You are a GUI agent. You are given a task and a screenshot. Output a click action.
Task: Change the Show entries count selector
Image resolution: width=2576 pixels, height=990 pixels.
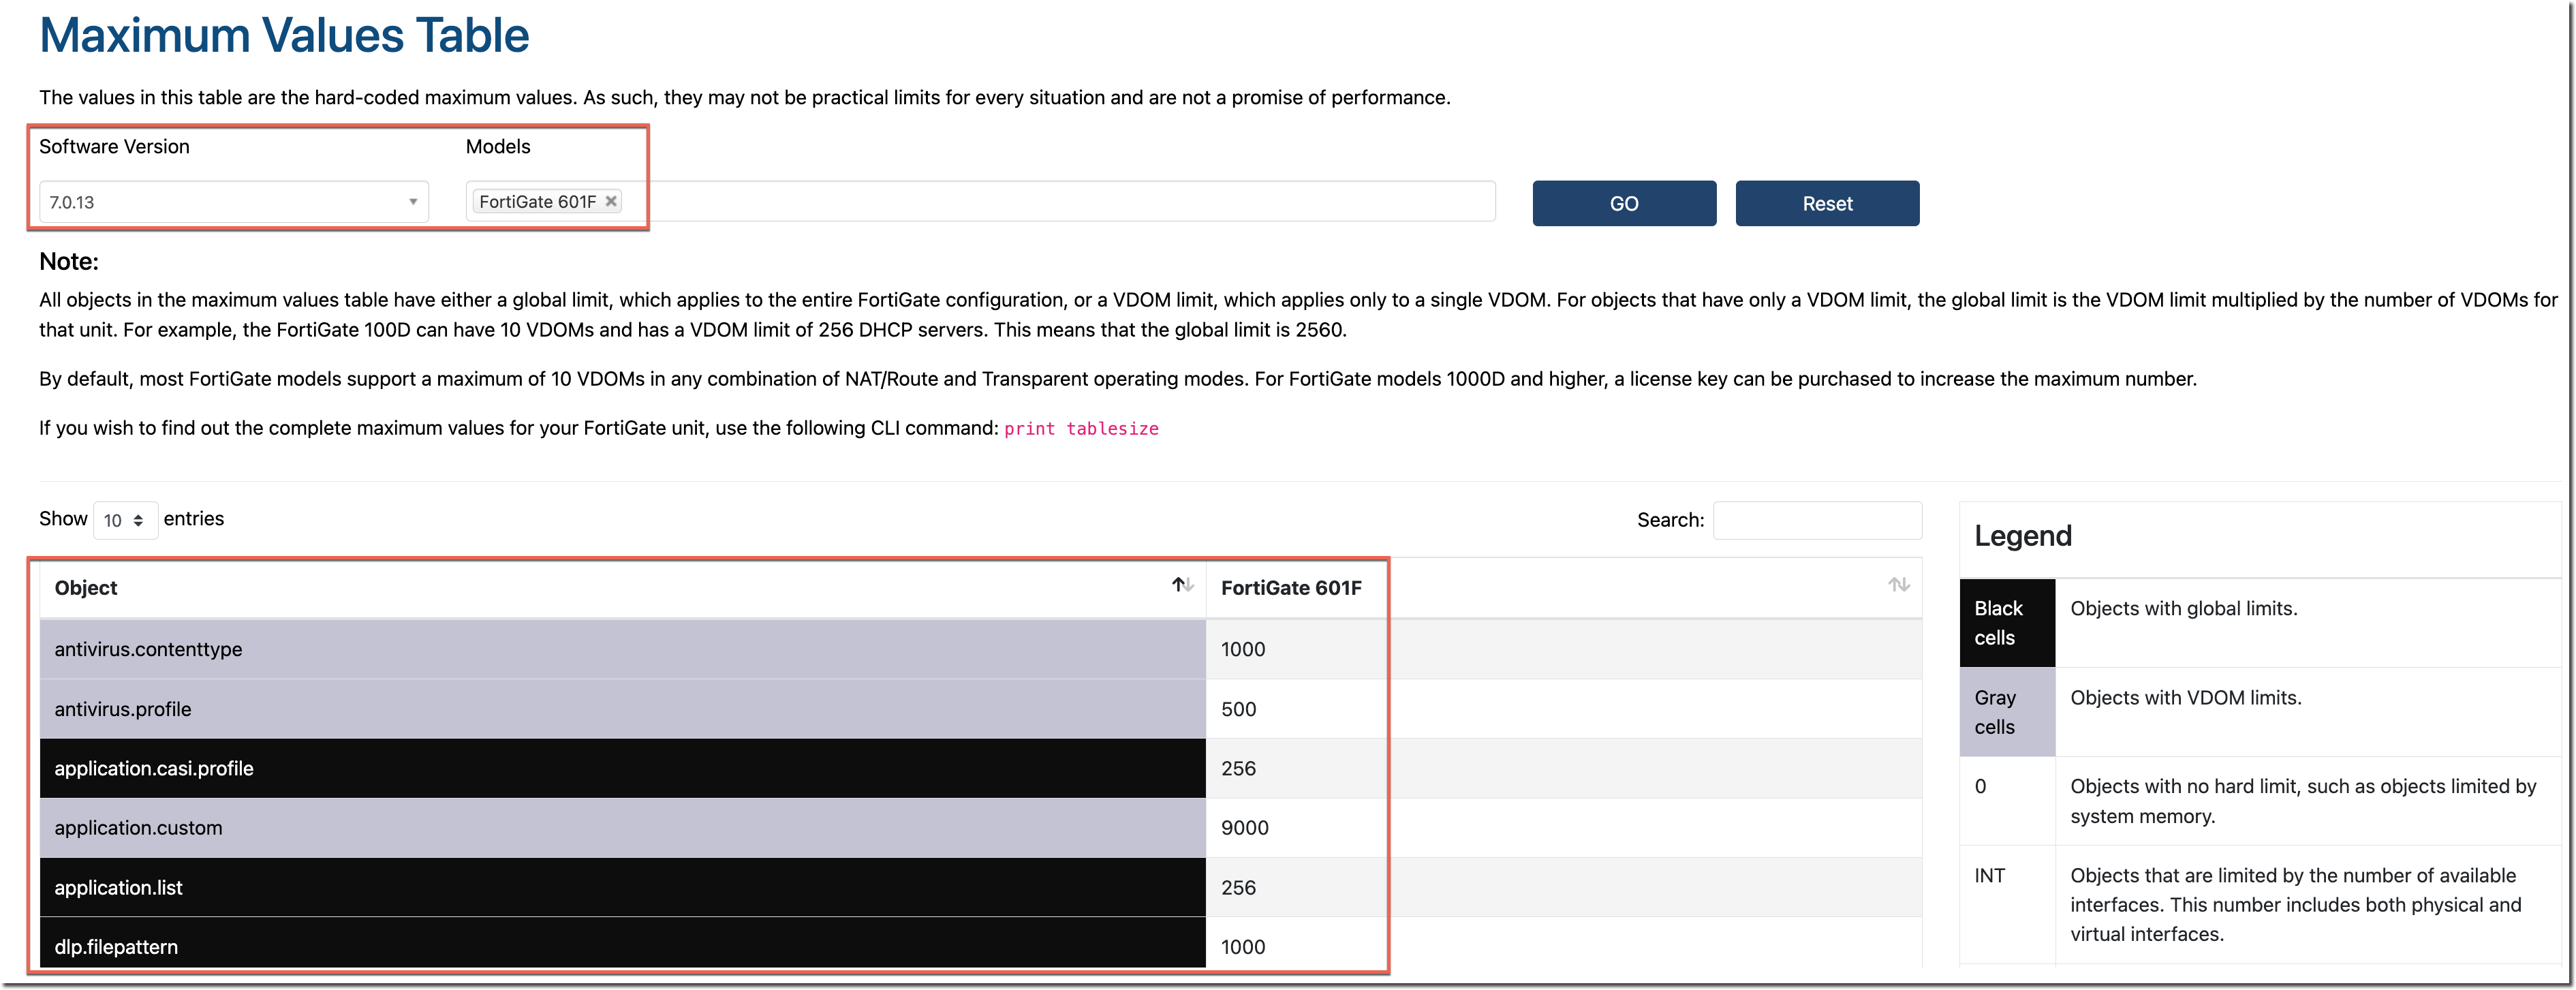pos(125,520)
